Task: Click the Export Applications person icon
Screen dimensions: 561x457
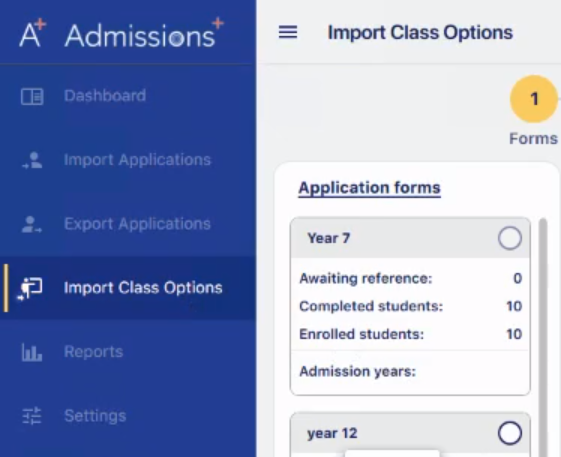Action: (31, 224)
